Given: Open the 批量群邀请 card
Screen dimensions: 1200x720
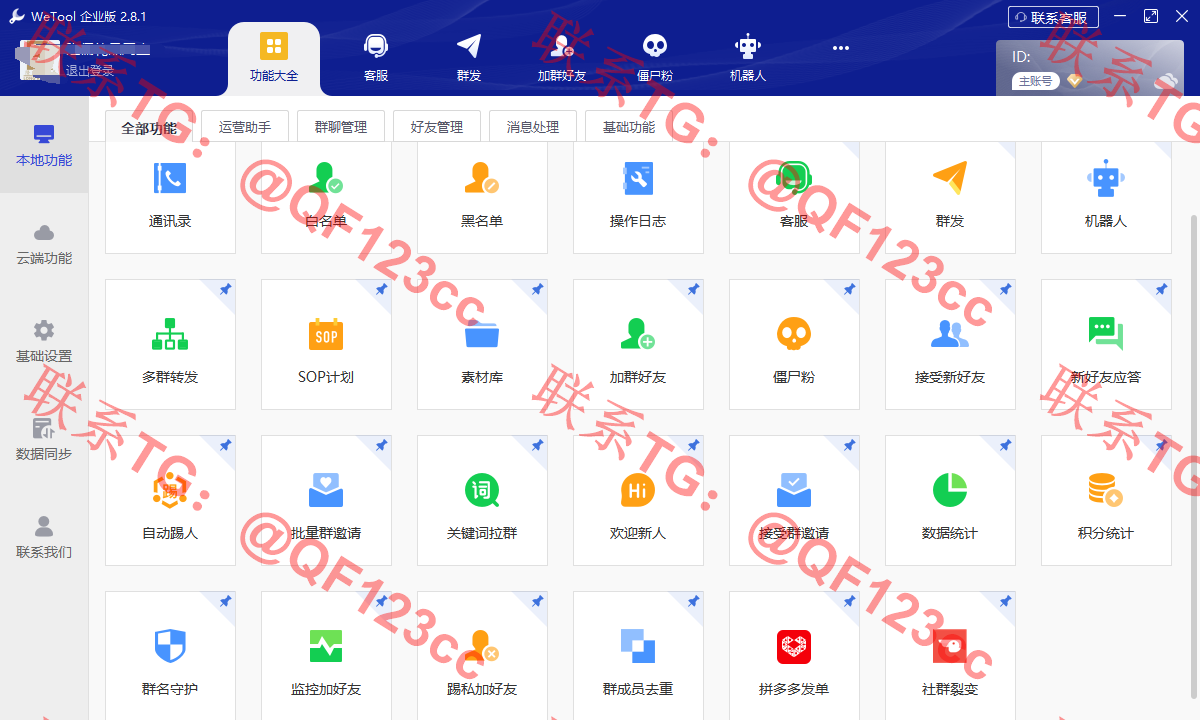Looking at the screenshot, I should (x=326, y=500).
